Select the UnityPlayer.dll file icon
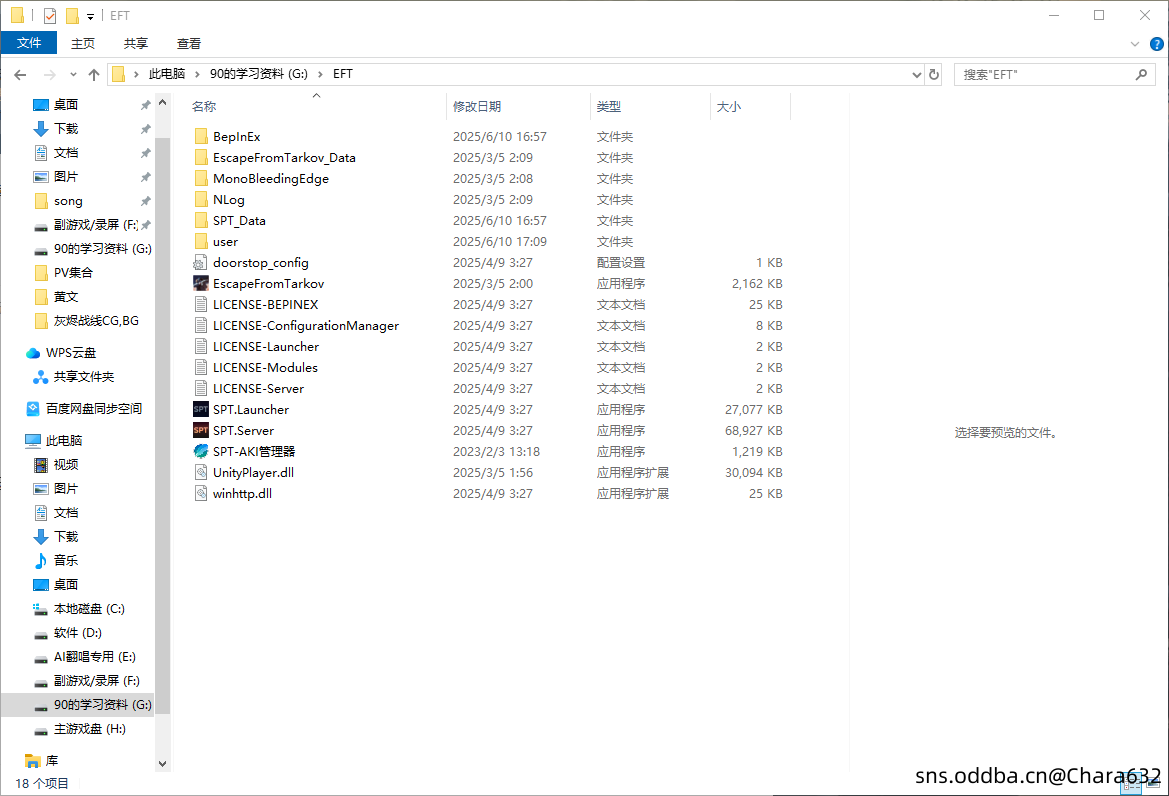This screenshot has width=1169, height=796. [x=201, y=472]
